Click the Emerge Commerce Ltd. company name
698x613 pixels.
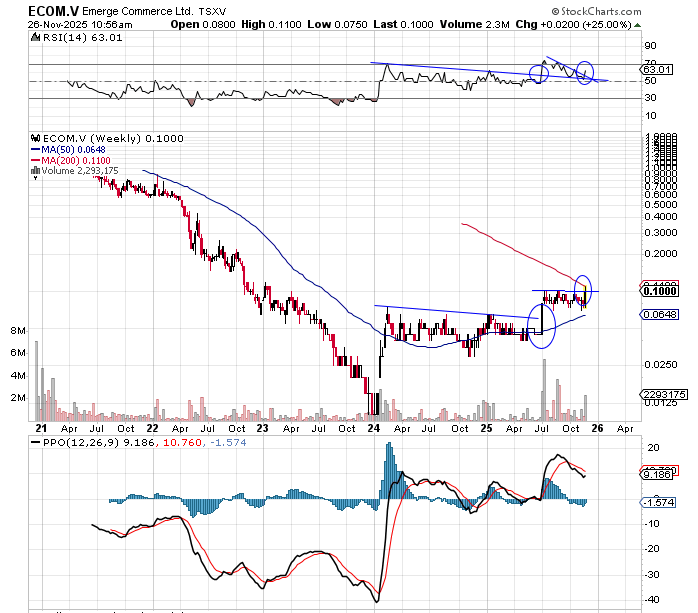click(138, 11)
